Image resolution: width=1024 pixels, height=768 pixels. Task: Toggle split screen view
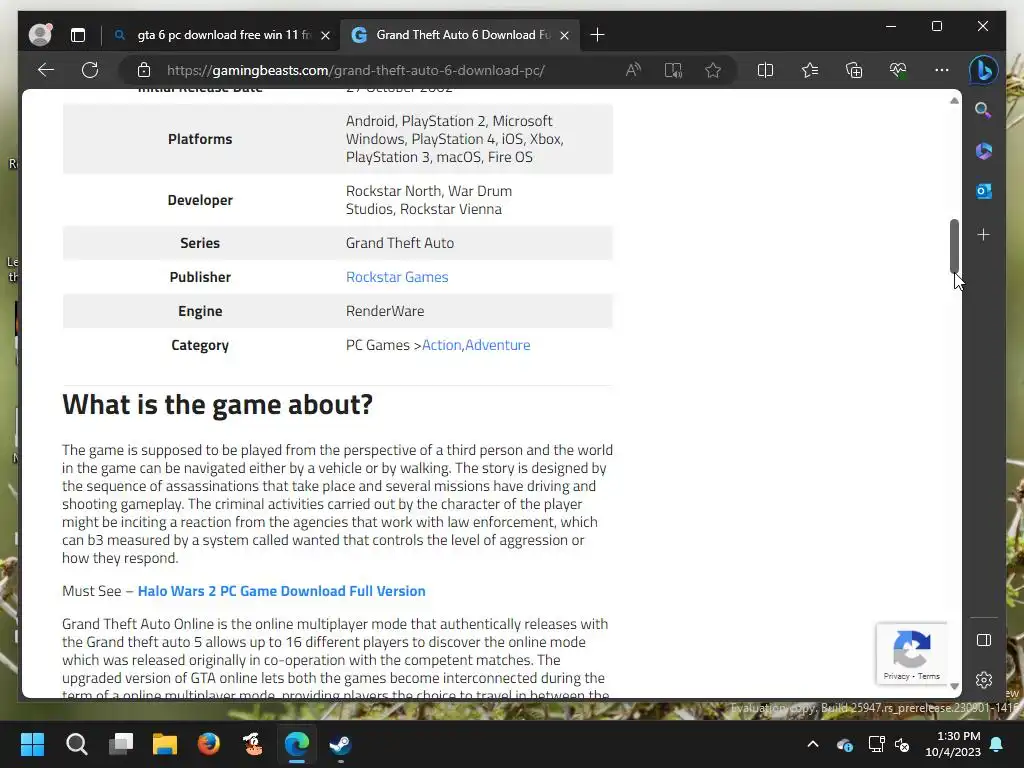point(765,70)
